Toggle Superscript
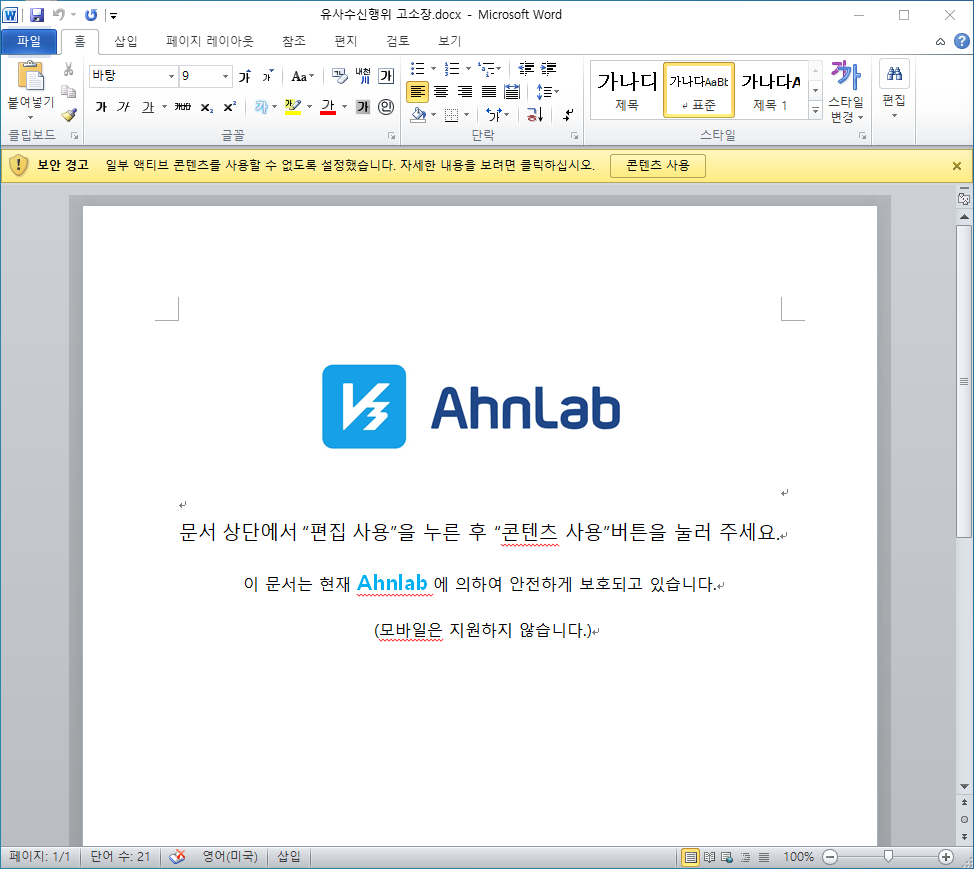 (229, 107)
